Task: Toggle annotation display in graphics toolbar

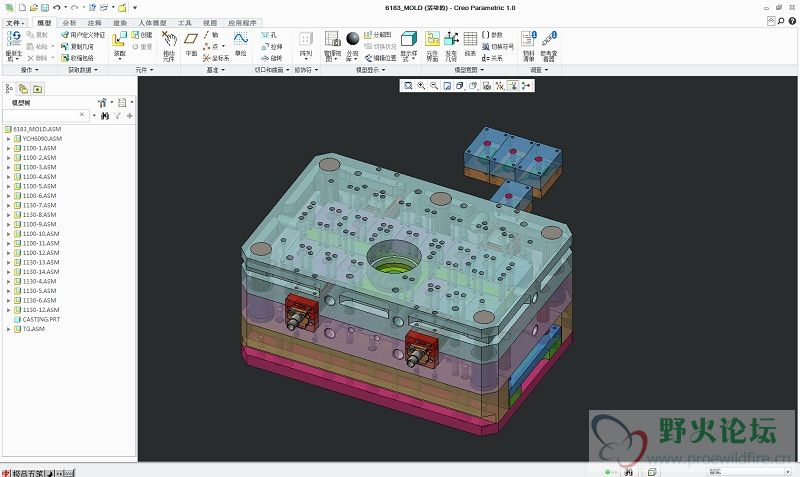Action: 512,86
